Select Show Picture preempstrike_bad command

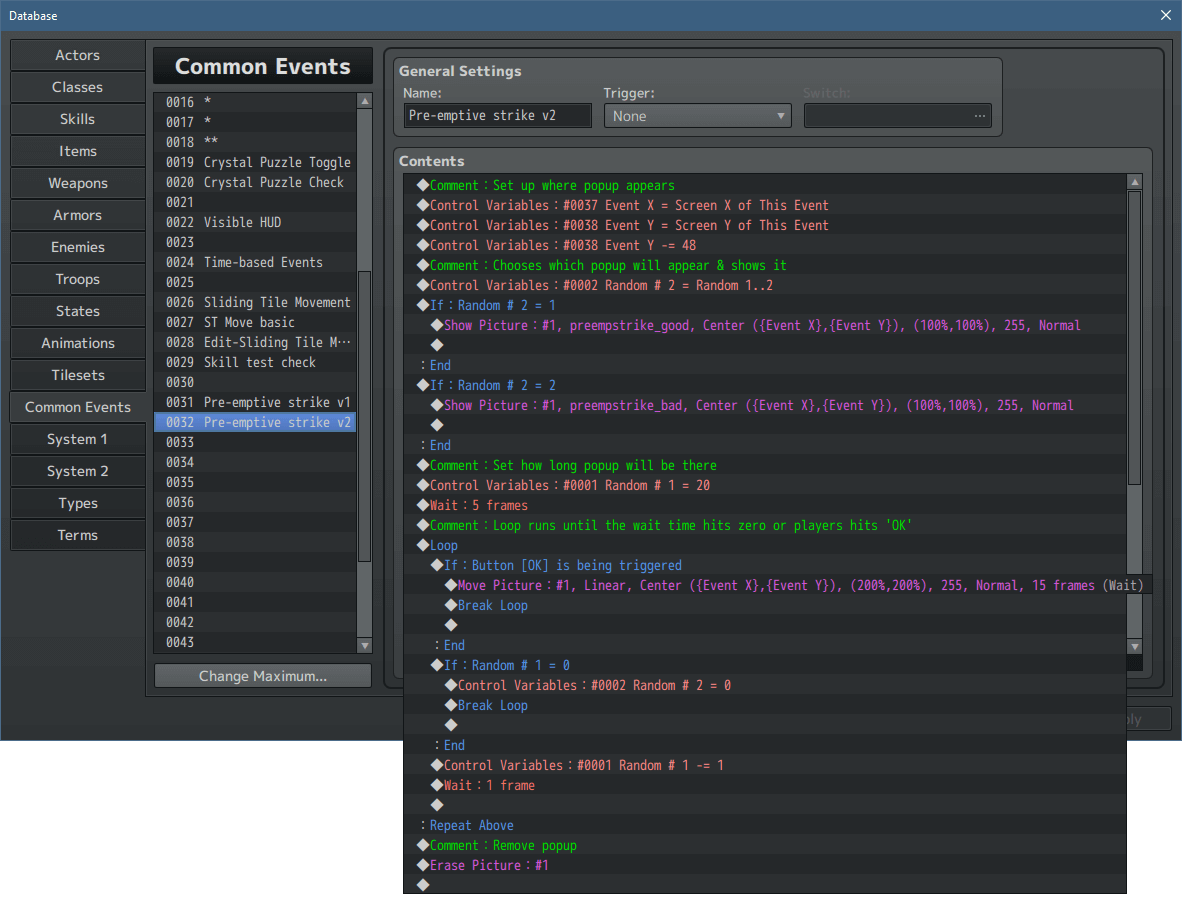(x=765, y=406)
